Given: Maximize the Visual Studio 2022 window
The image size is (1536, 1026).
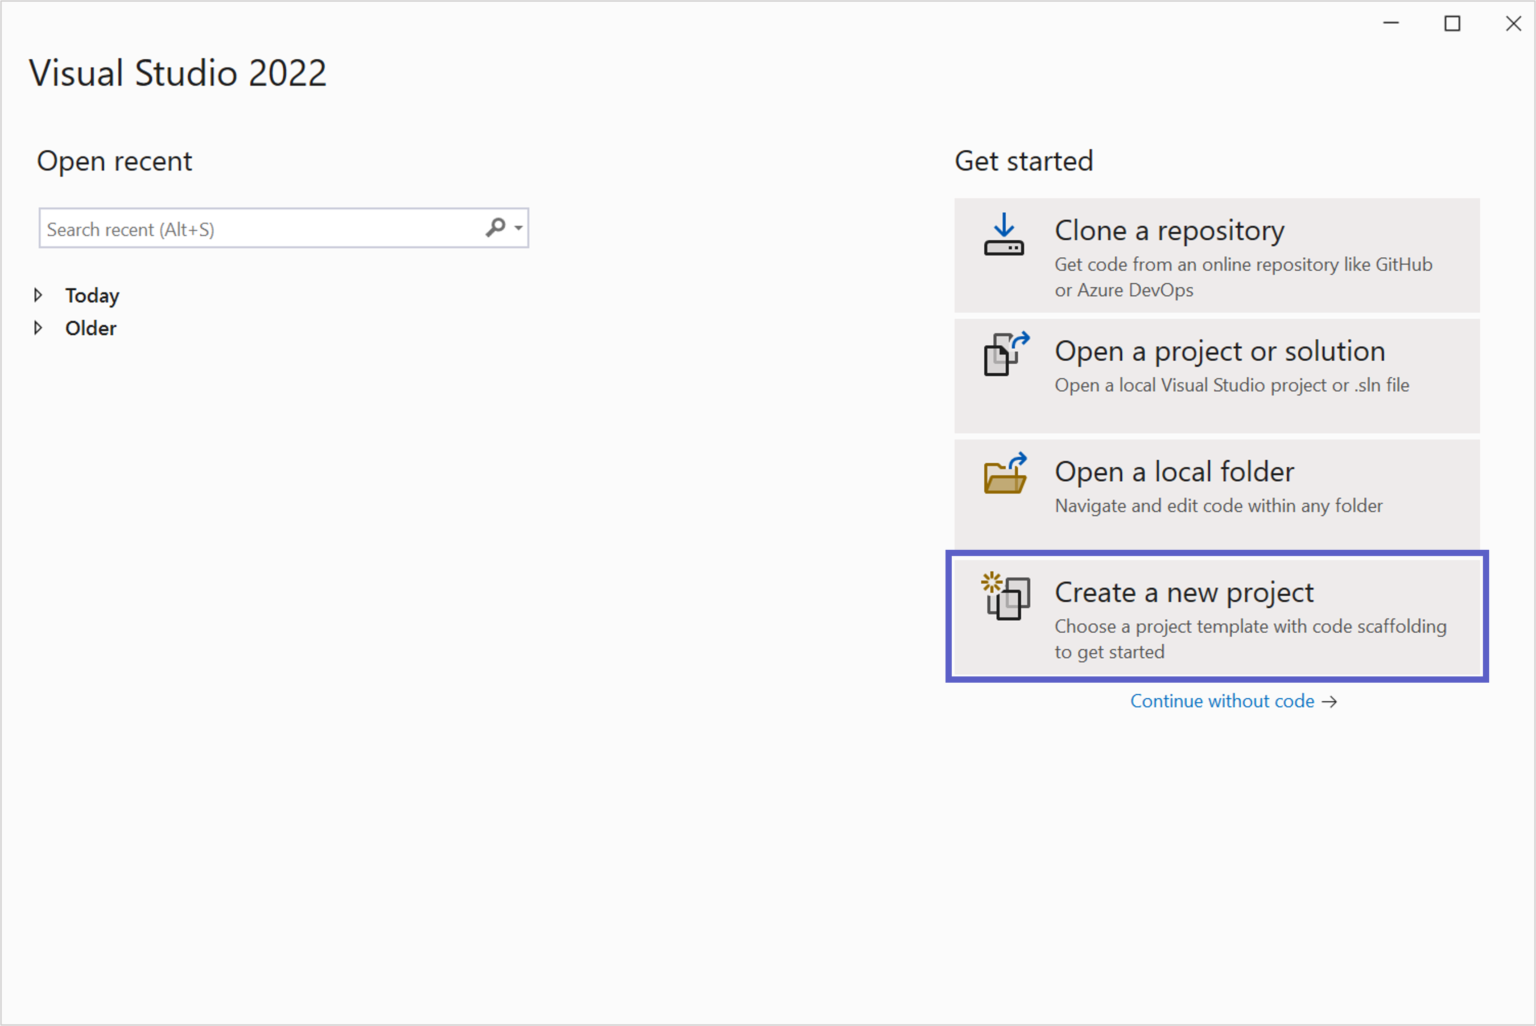Looking at the screenshot, I should point(1452,22).
